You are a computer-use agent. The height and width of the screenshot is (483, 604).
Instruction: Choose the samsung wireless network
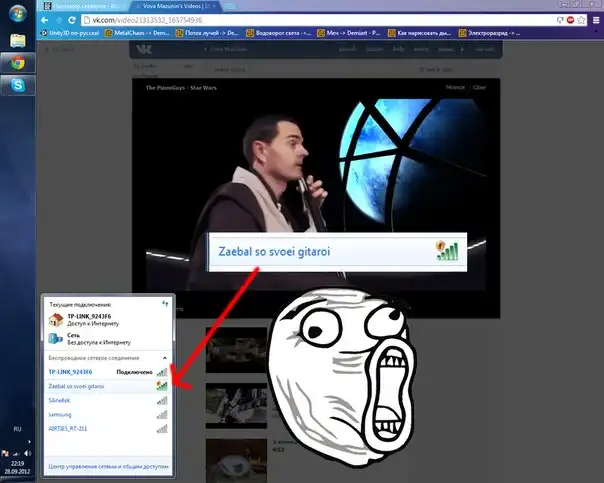62,413
